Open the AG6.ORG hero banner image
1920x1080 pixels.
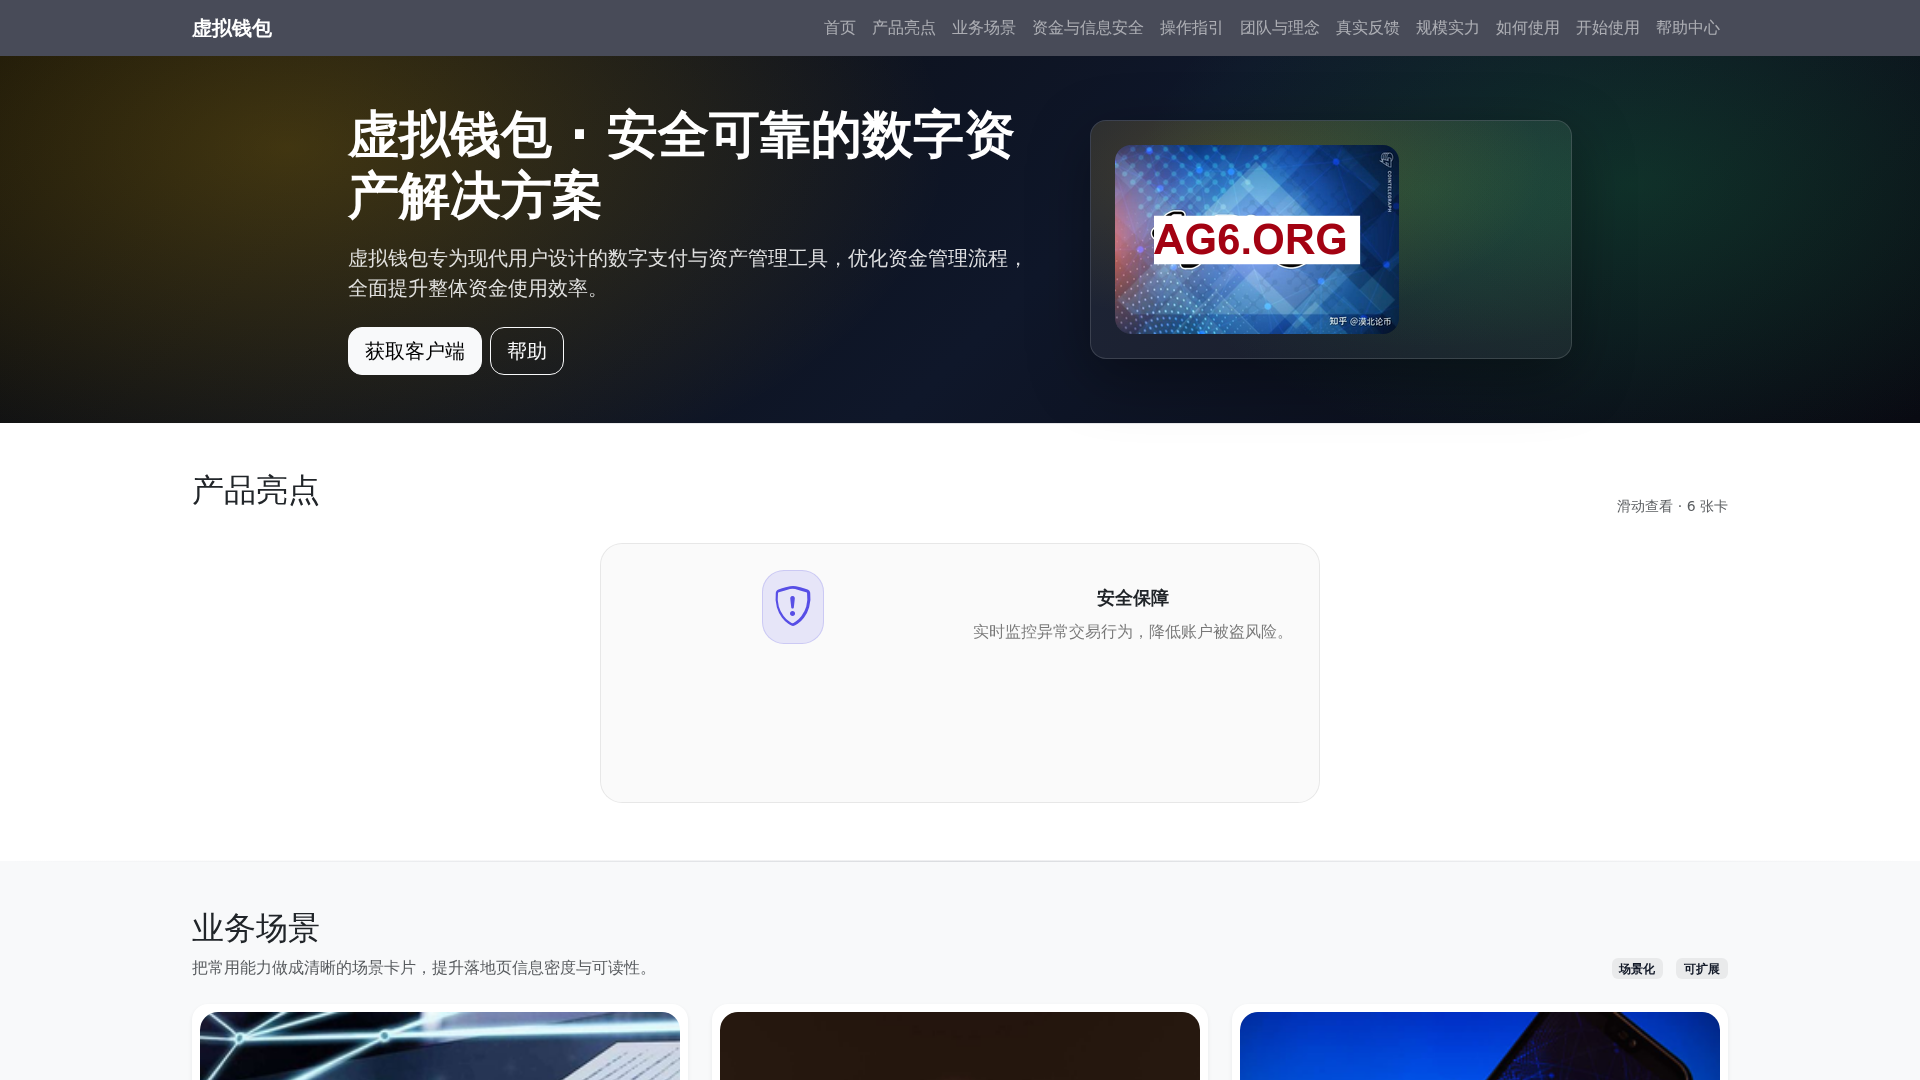pos(1257,239)
